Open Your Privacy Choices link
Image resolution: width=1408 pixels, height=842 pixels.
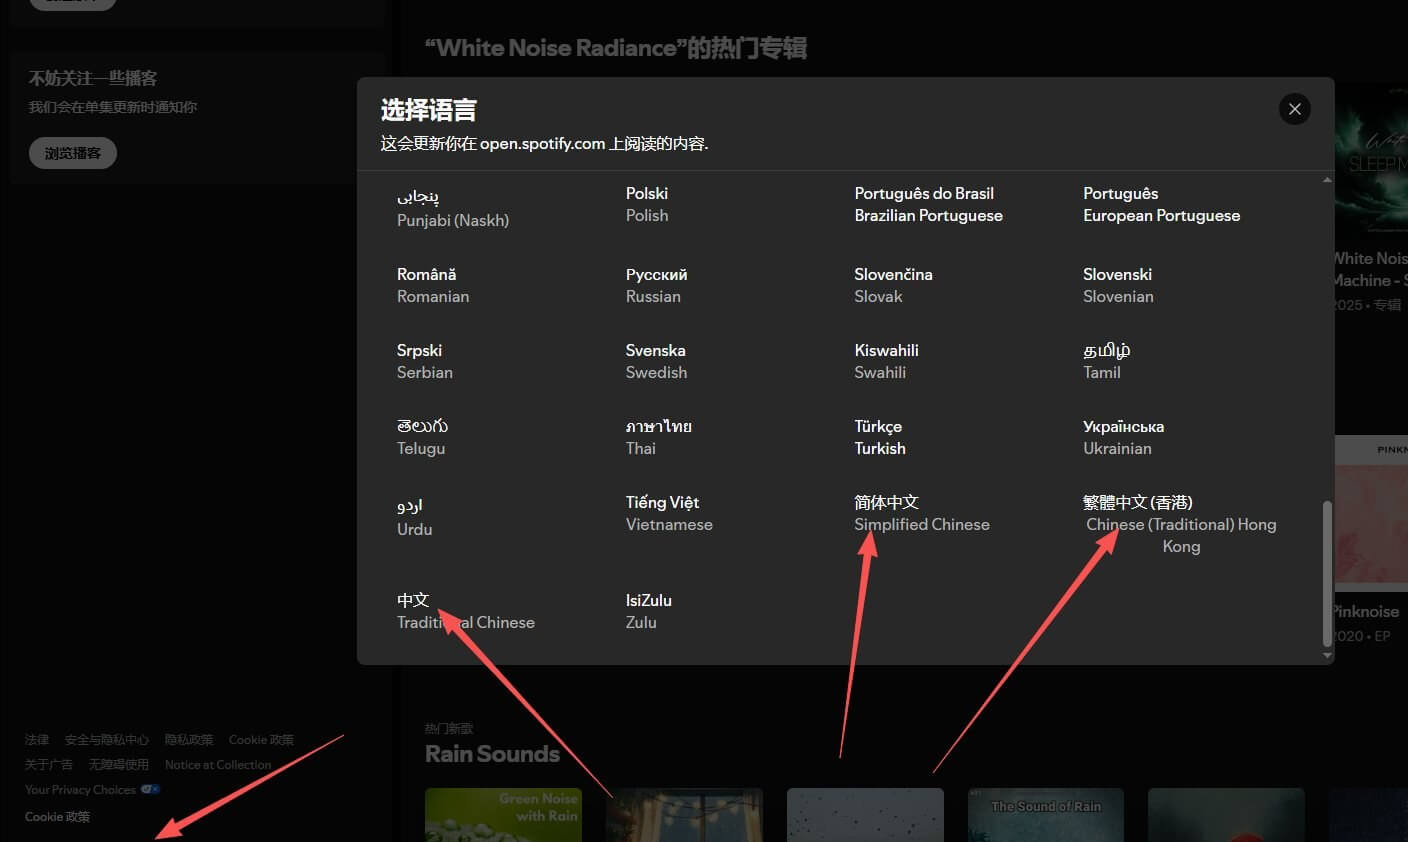click(x=80, y=790)
